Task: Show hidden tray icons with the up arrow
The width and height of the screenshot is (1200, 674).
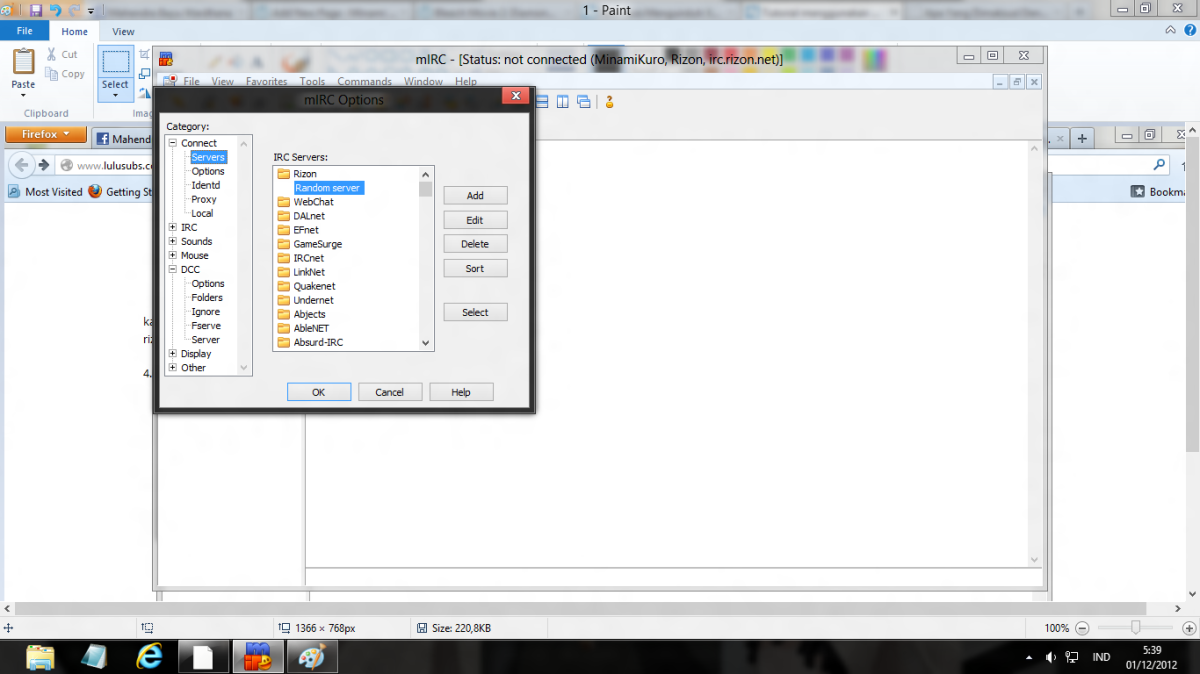Action: 1030,658
